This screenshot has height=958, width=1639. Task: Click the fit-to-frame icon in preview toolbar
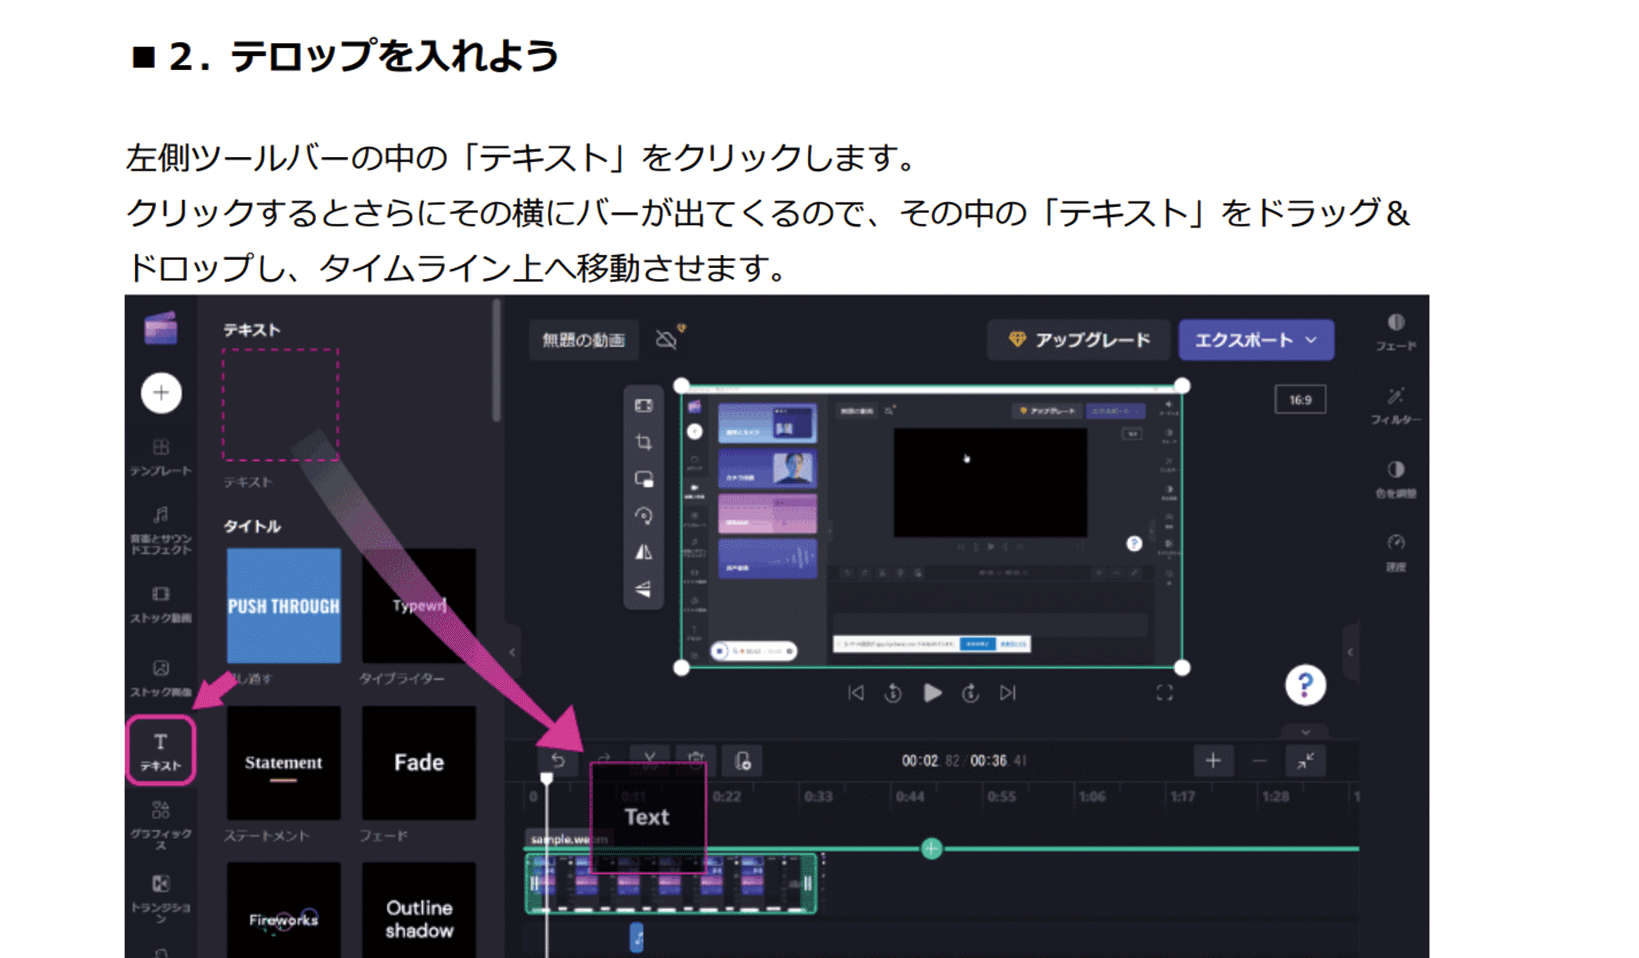644,405
